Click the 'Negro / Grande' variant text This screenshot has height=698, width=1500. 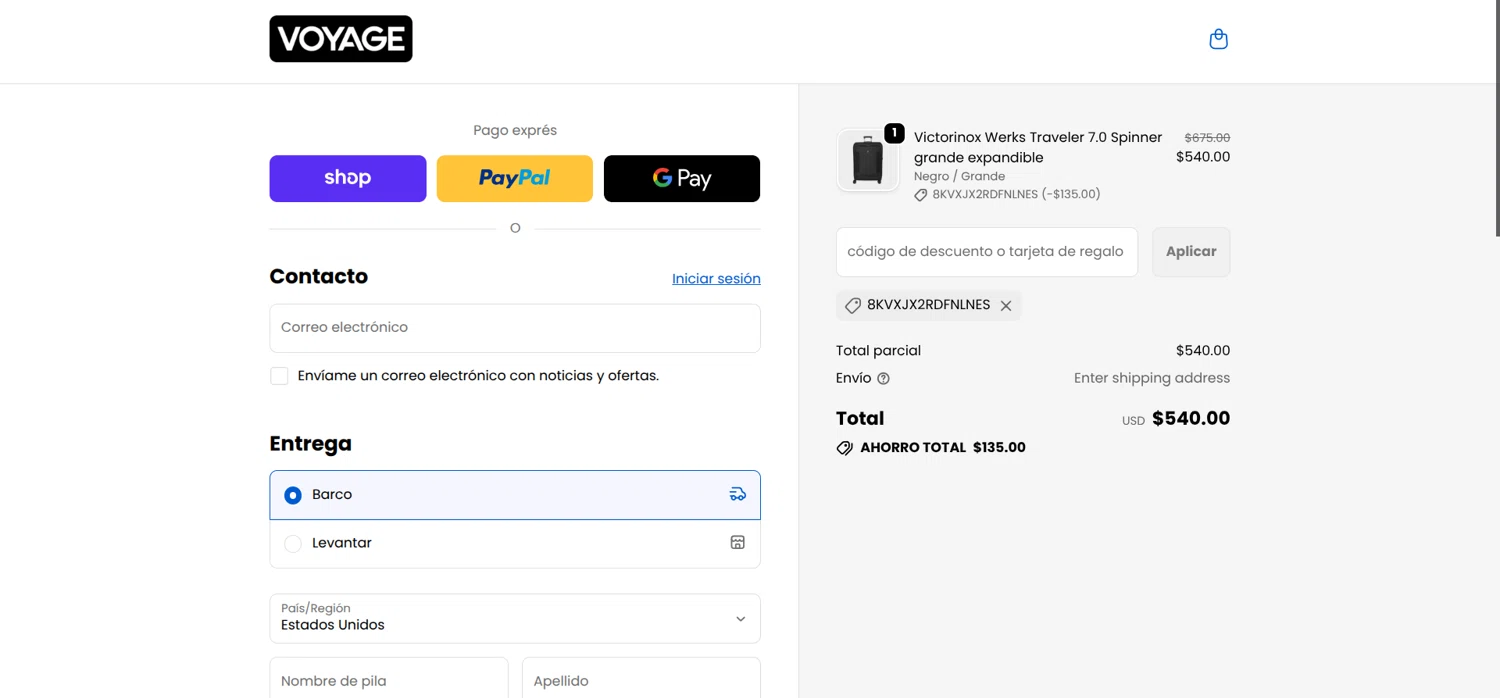coord(959,176)
